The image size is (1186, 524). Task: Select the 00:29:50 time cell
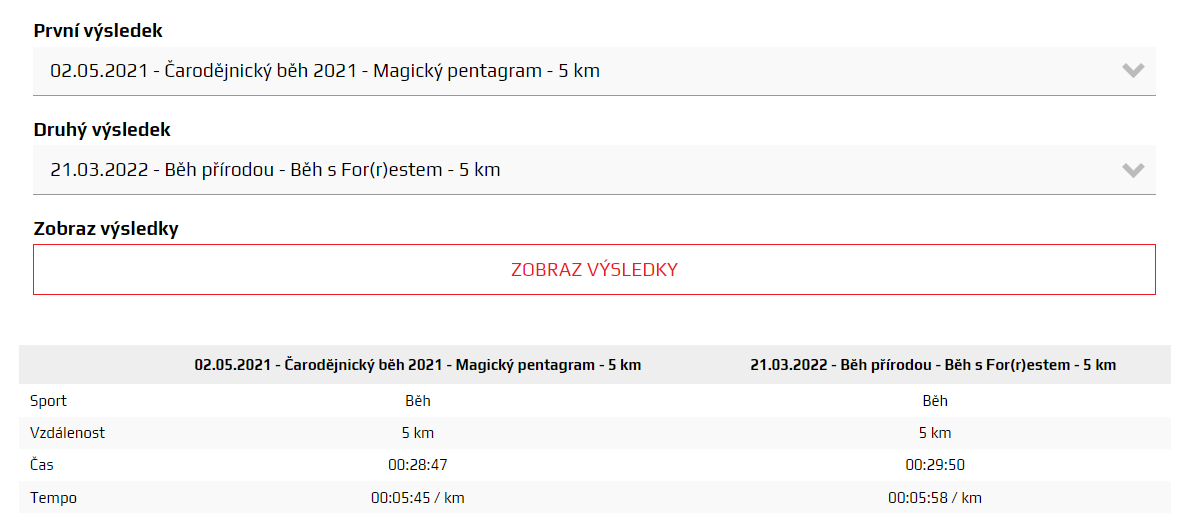coord(935,465)
